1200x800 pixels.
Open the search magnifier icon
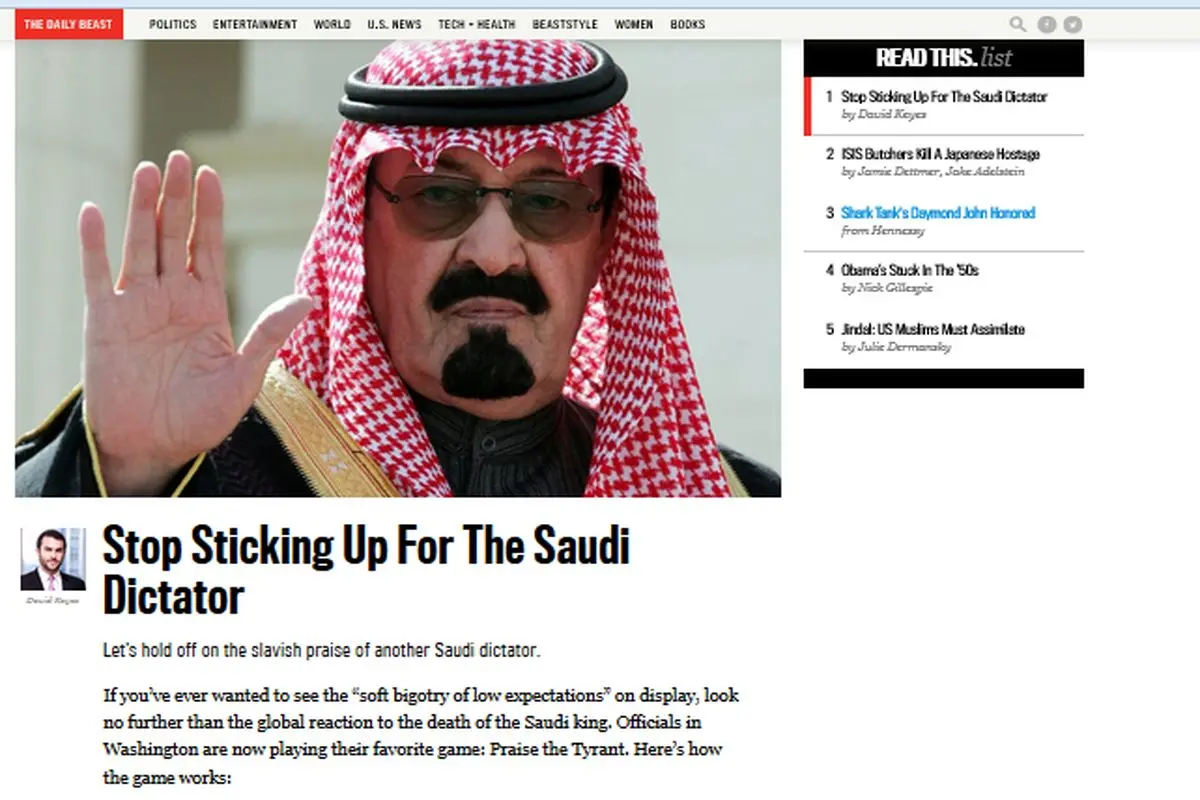coord(1018,24)
